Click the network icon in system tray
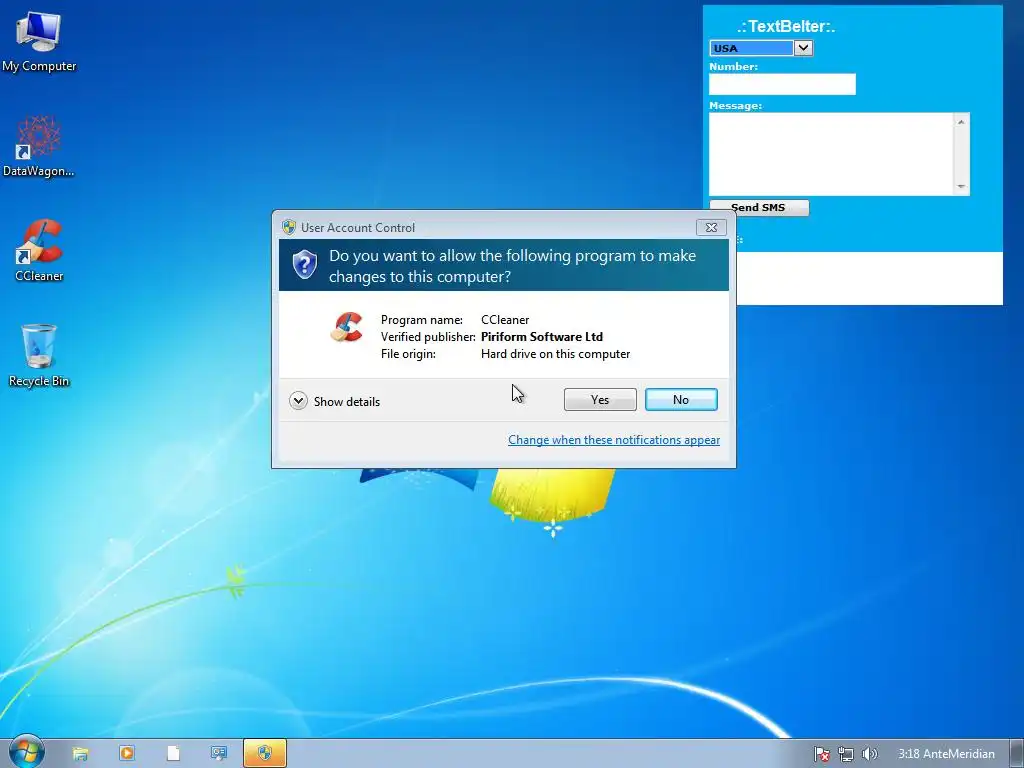 (x=846, y=754)
